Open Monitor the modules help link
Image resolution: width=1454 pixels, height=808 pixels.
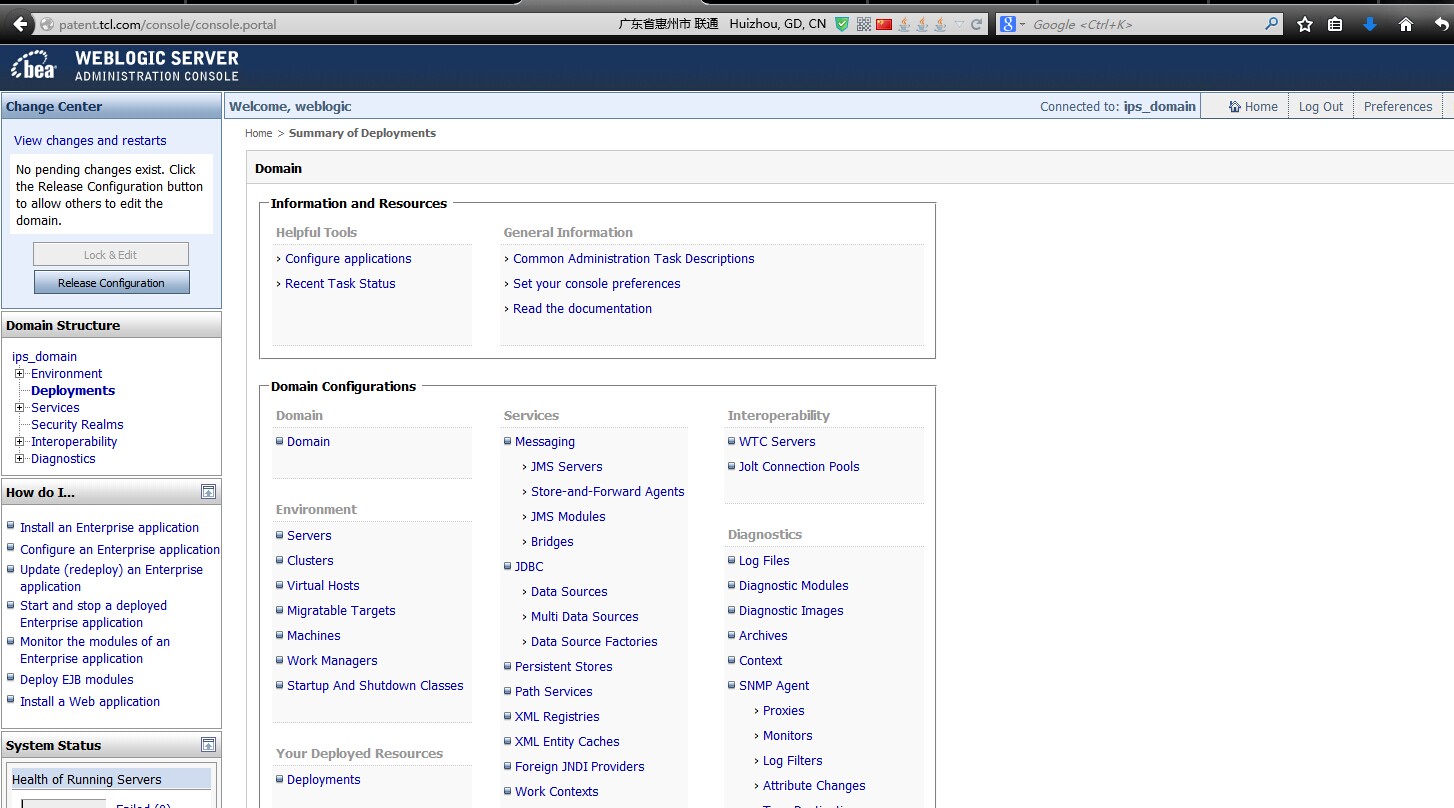coord(95,650)
